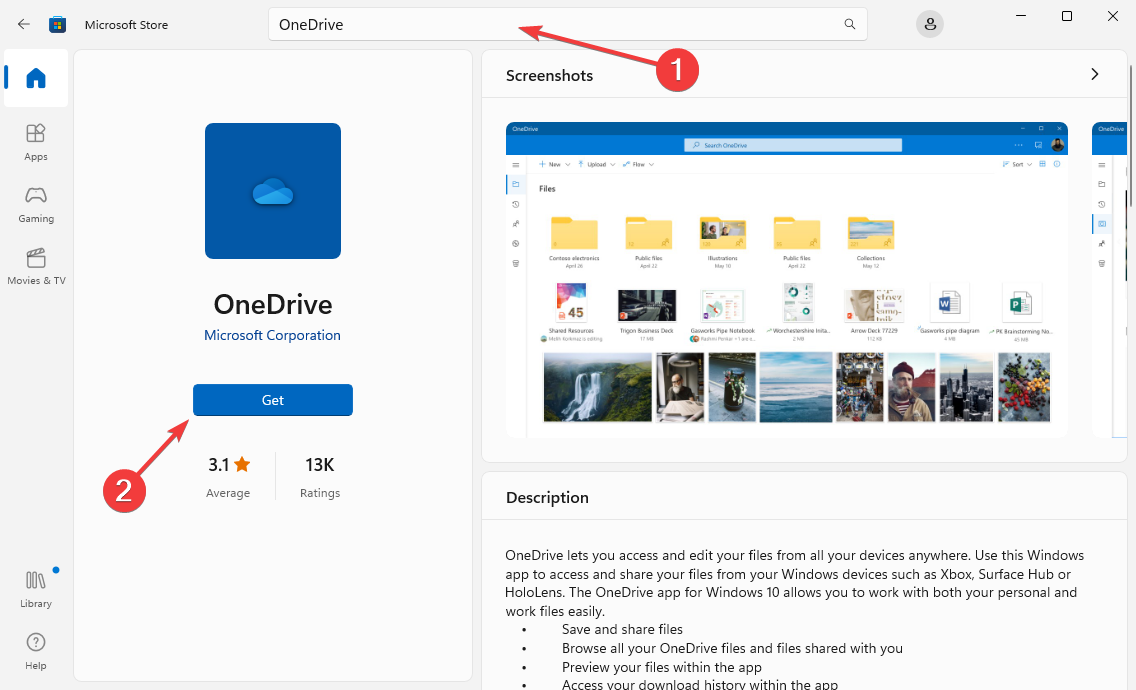The width and height of the screenshot is (1136, 690).
Task: Go back using the back arrow
Action: pos(24,24)
